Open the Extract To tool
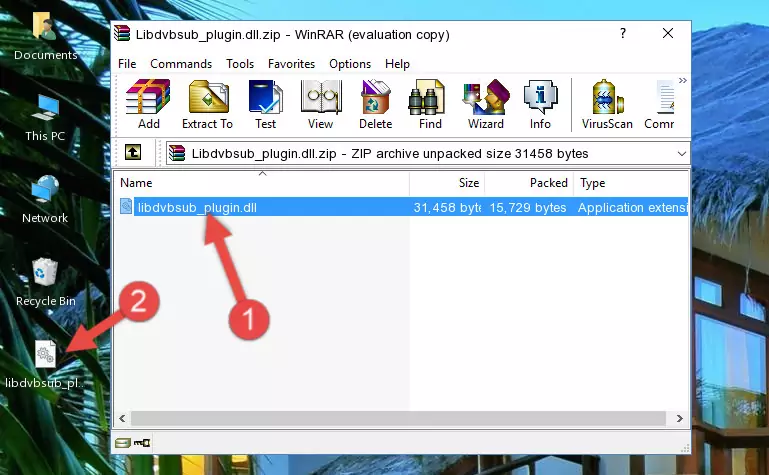Image resolution: width=769 pixels, height=475 pixels. (x=207, y=104)
